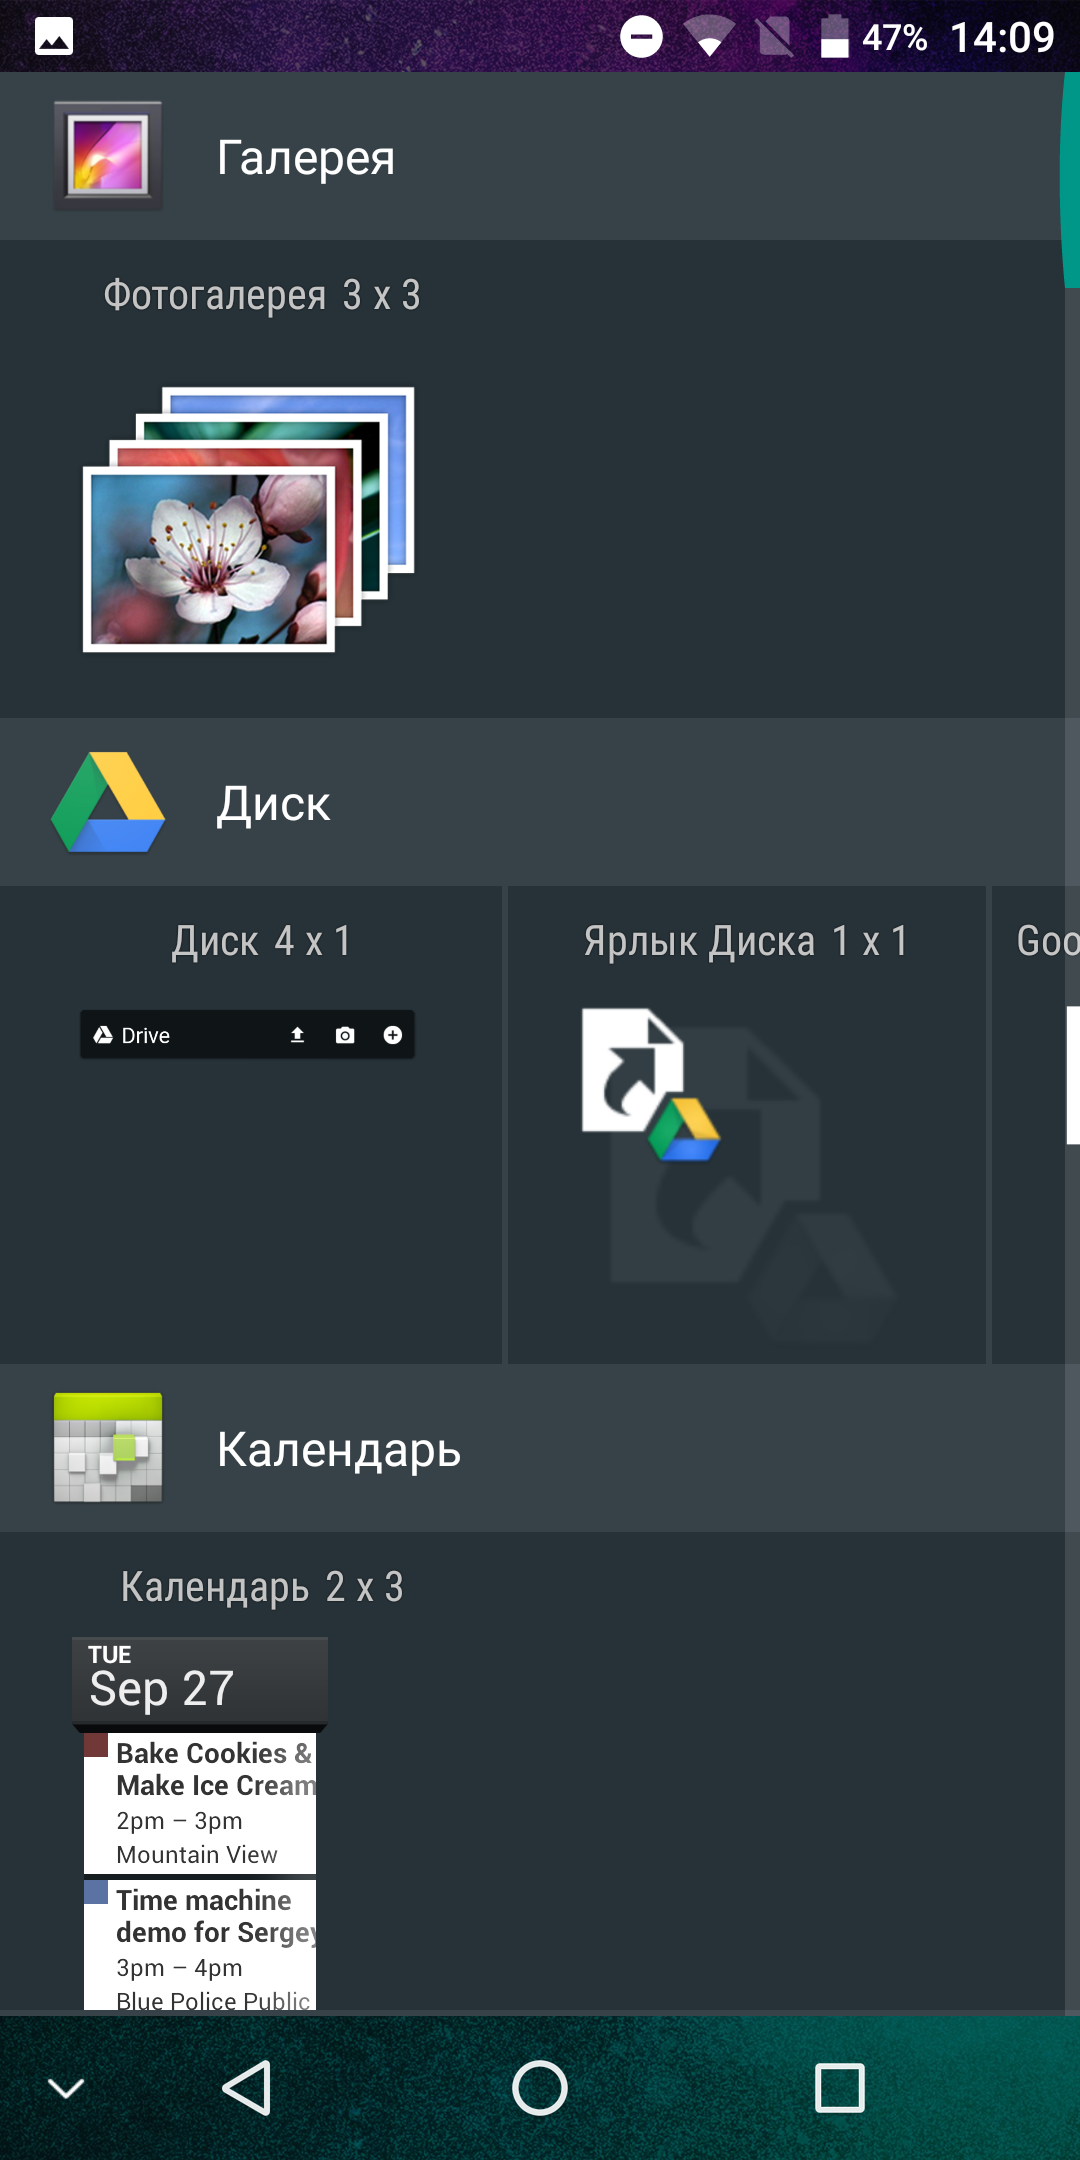
Task: Tap the Диск section header label
Action: click(273, 804)
